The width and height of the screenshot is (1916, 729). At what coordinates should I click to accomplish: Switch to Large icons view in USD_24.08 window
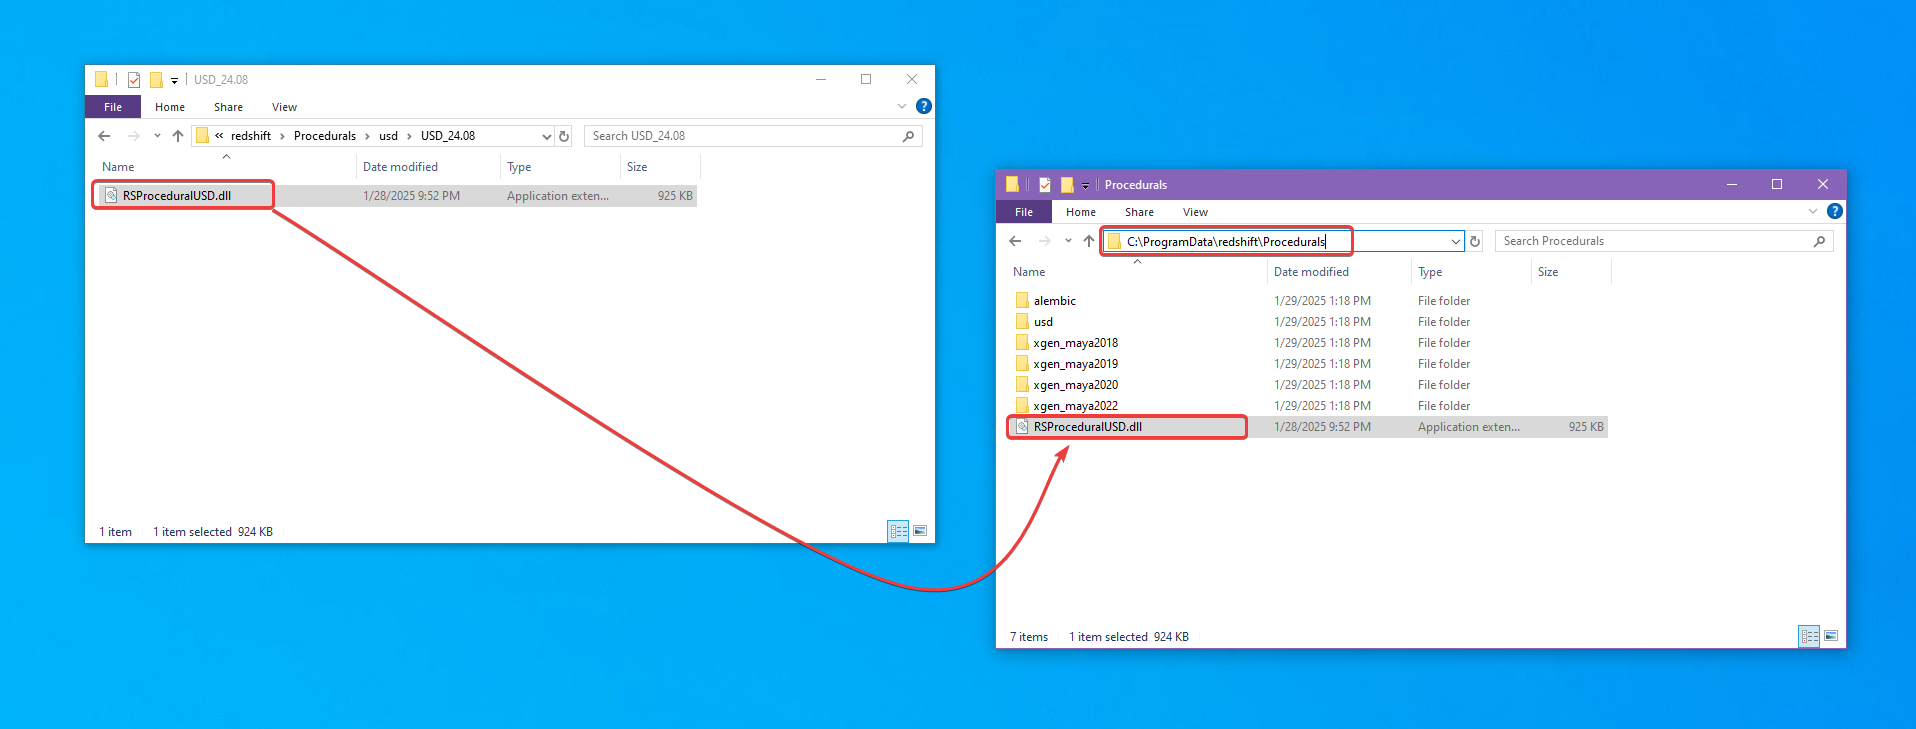point(920,531)
